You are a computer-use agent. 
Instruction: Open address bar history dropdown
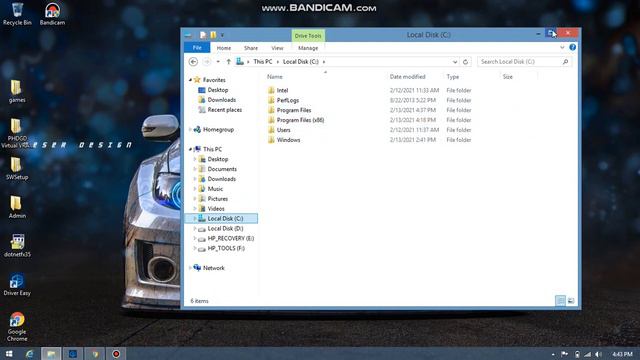coord(455,62)
